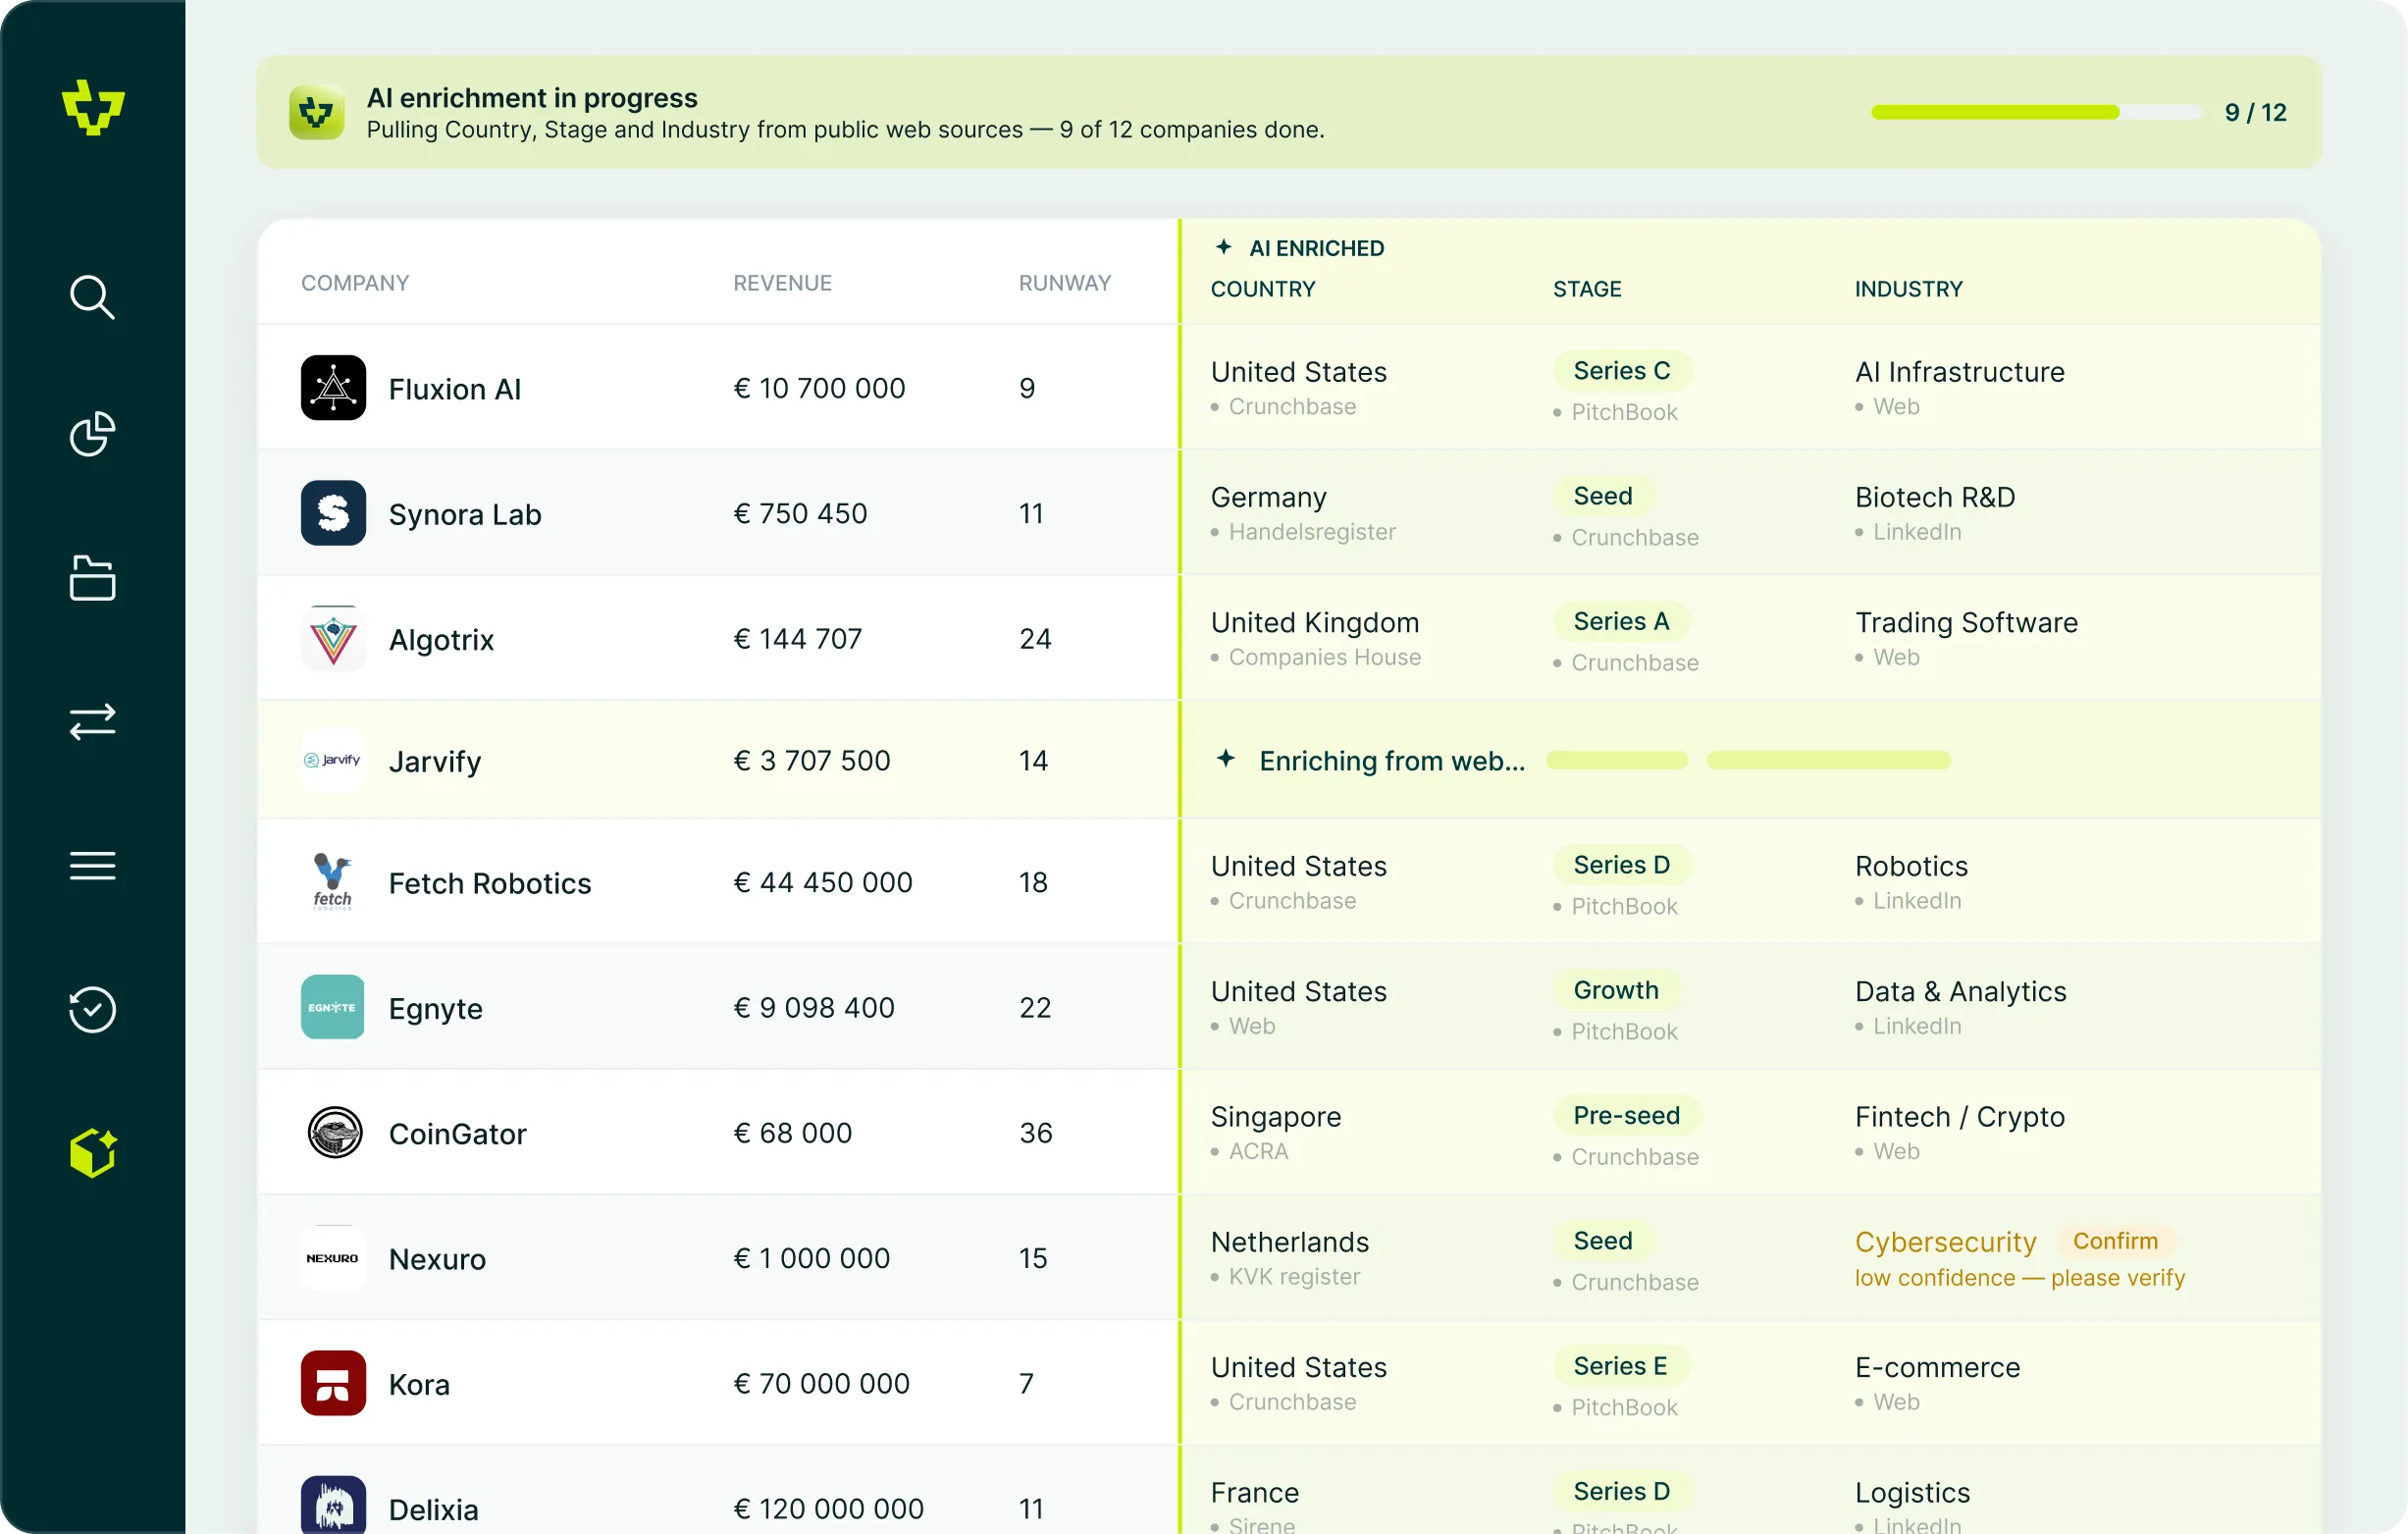Open the list lines sidebar icon
Viewport: 2408px width, 1534px height.
point(92,865)
